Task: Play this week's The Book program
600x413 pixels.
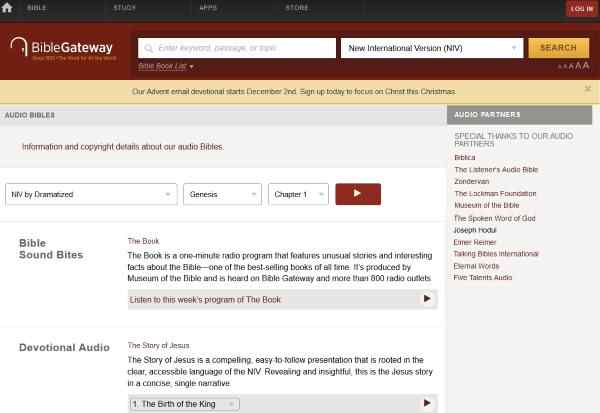Action: click(x=427, y=299)
